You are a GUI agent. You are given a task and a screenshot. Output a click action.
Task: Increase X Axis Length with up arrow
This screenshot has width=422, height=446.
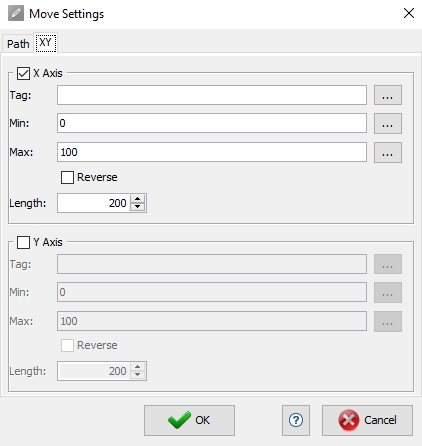tap(138, 199)
